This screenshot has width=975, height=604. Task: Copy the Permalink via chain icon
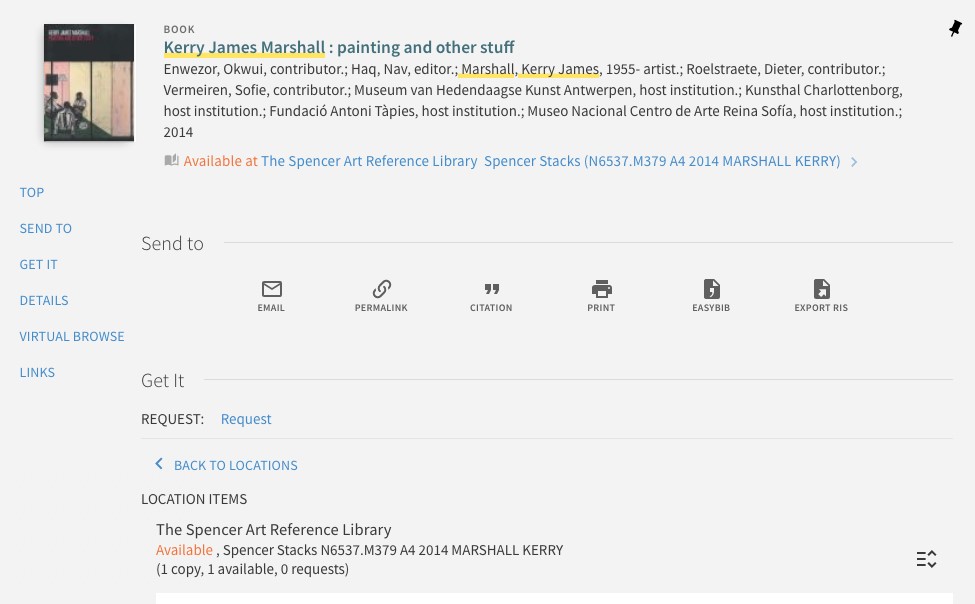[381, 290]
